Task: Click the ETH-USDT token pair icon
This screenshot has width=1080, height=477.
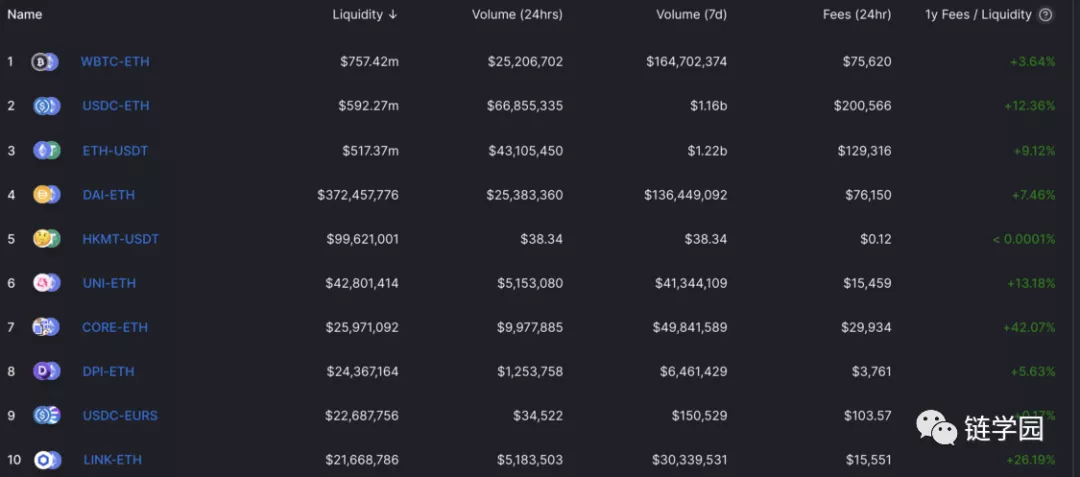Action: (47, 151)
